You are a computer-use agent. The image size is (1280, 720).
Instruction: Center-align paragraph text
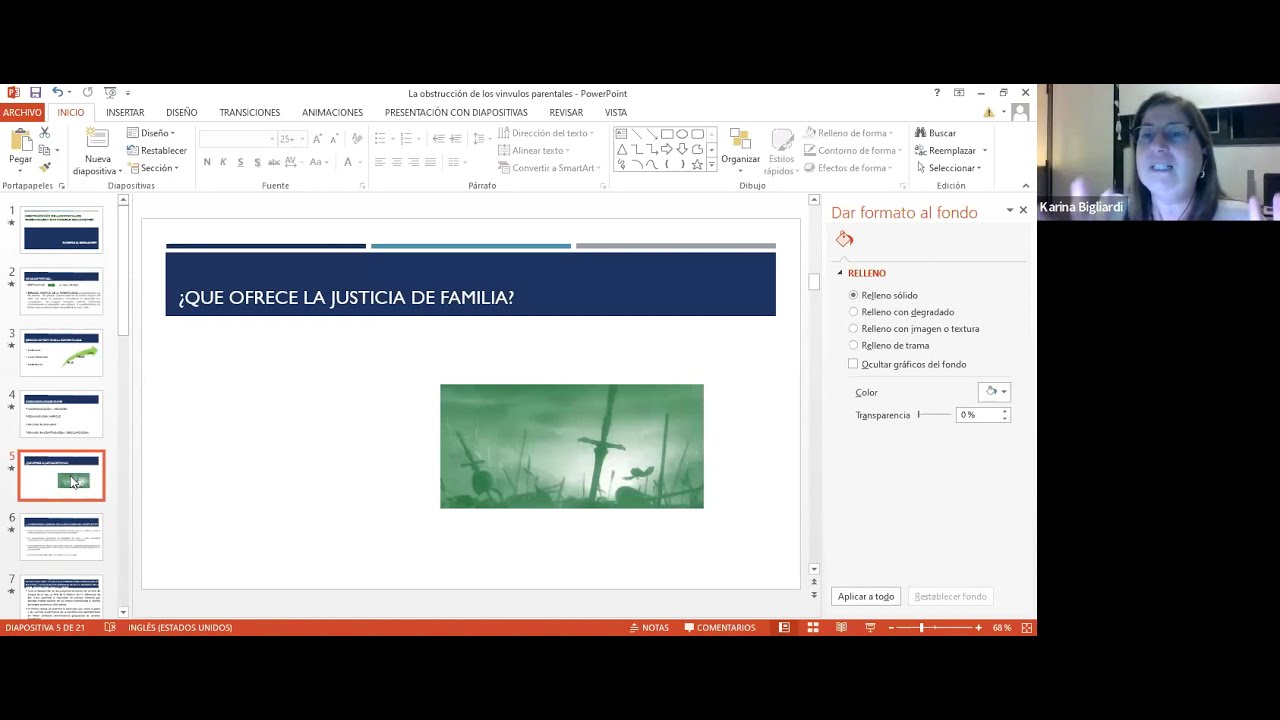397,162
